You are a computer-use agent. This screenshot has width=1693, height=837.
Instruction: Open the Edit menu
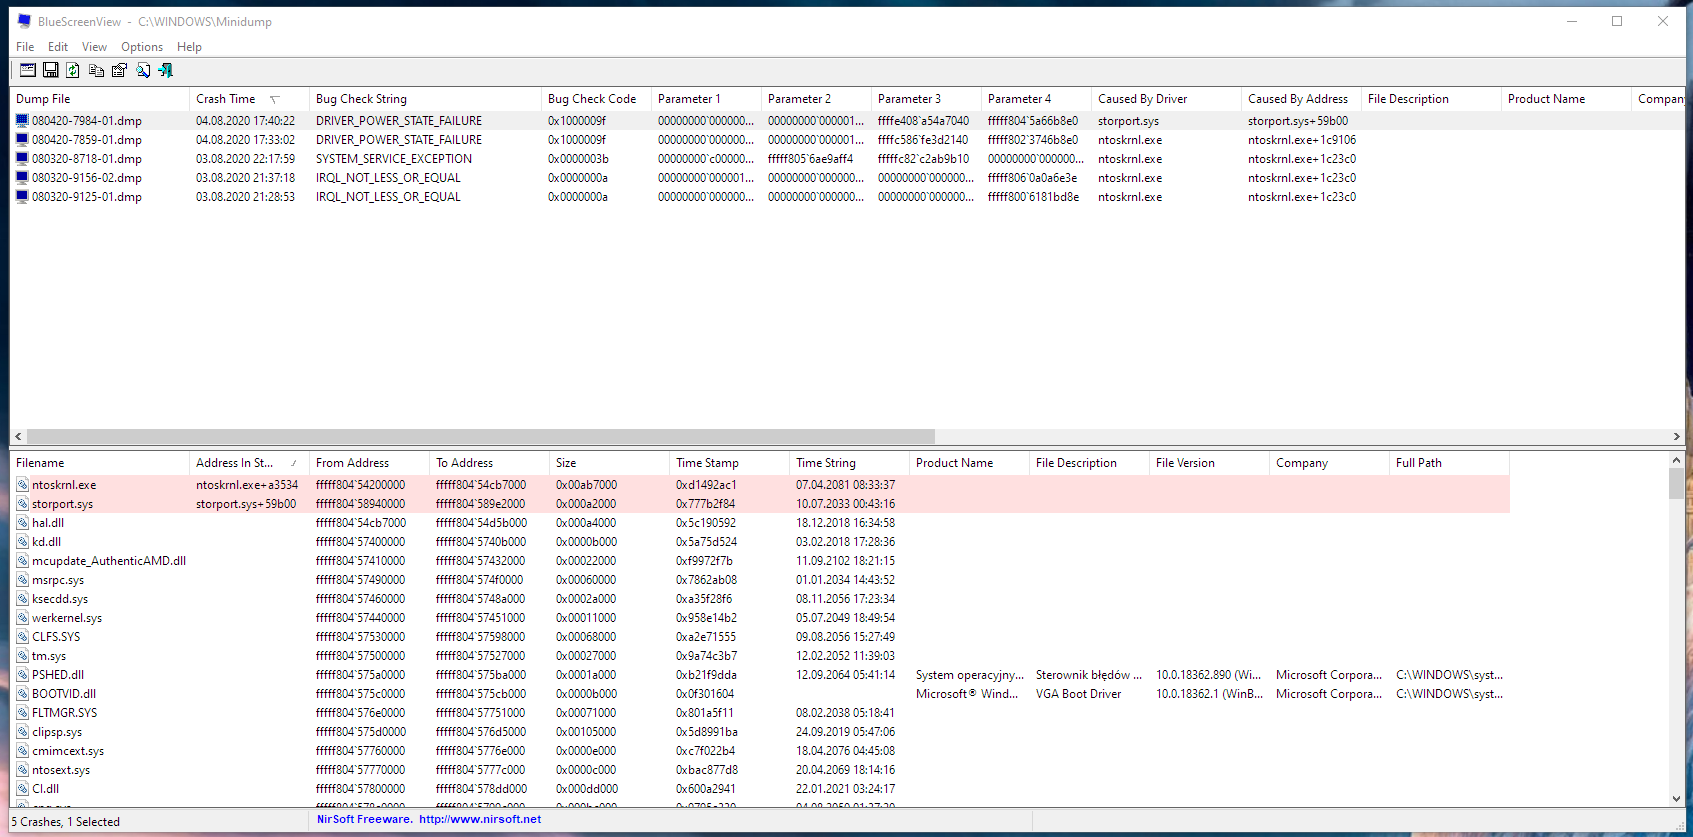pyautogui.click(x=58, y=47)
